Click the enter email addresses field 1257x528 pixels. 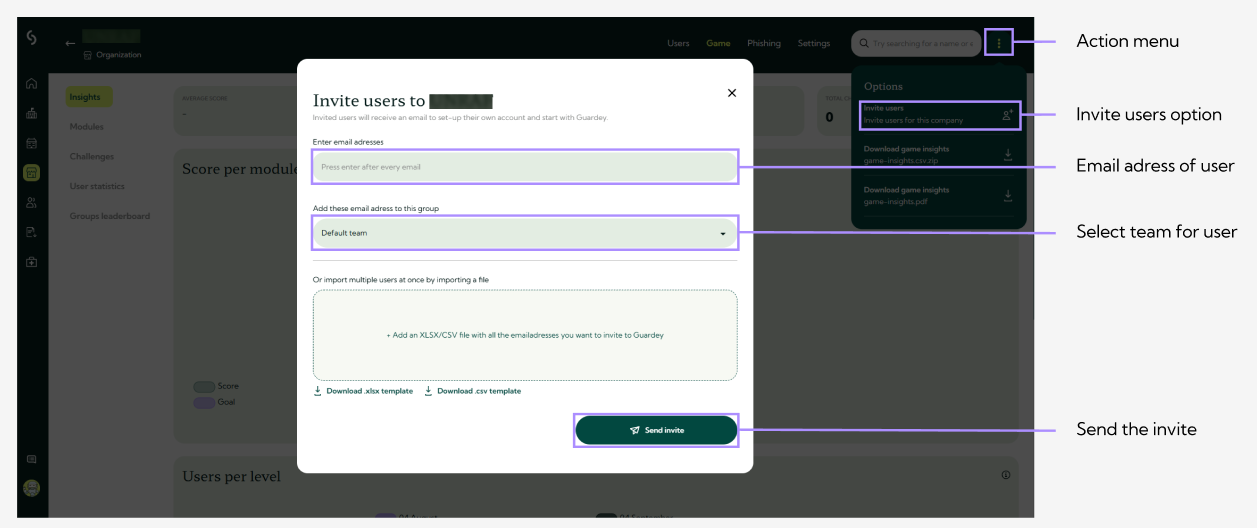pos(525,167)
